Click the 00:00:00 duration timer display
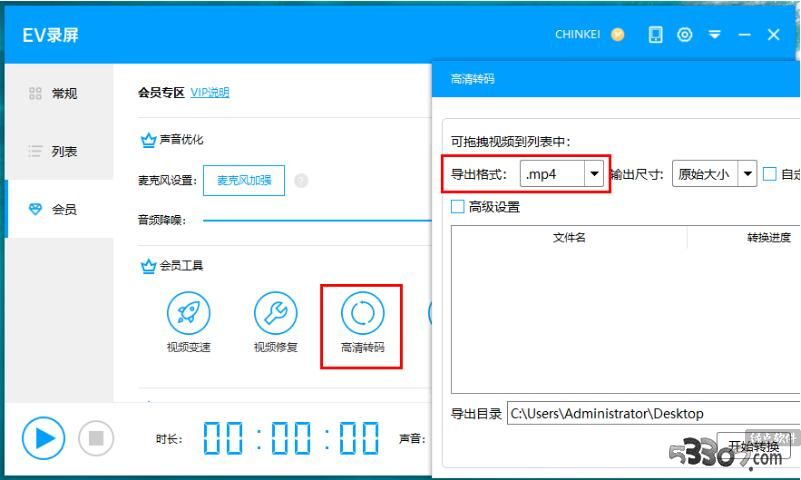Image resolution: width=801 pixels, height=480 pixels. point(291,438)
